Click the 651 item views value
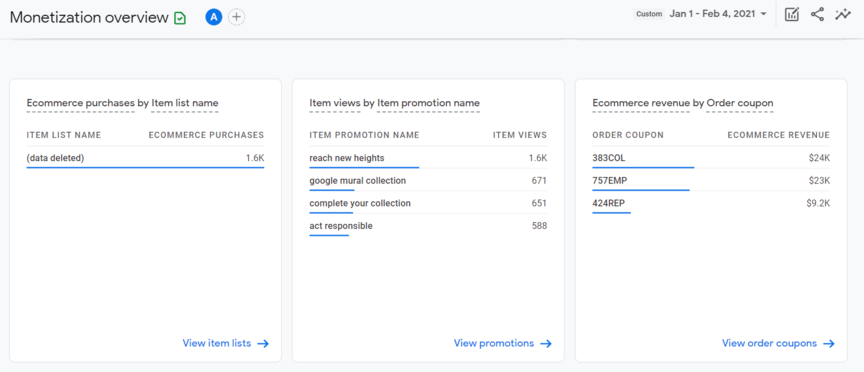The width and height of the screenshot is (864, 372). point(539,203)
